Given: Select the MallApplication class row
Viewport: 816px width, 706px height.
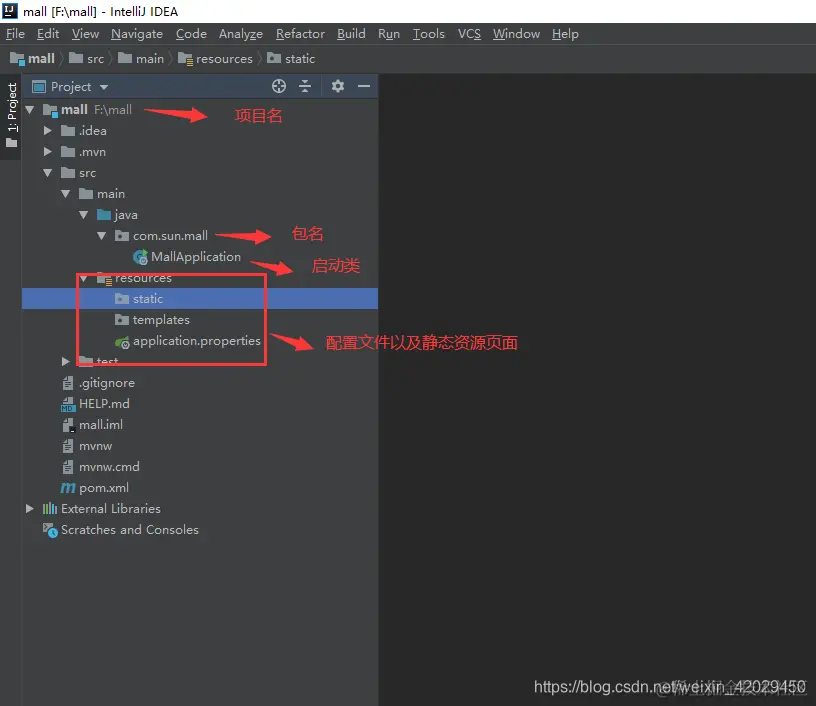Looking at the screenshot, I should coord(200,257).
